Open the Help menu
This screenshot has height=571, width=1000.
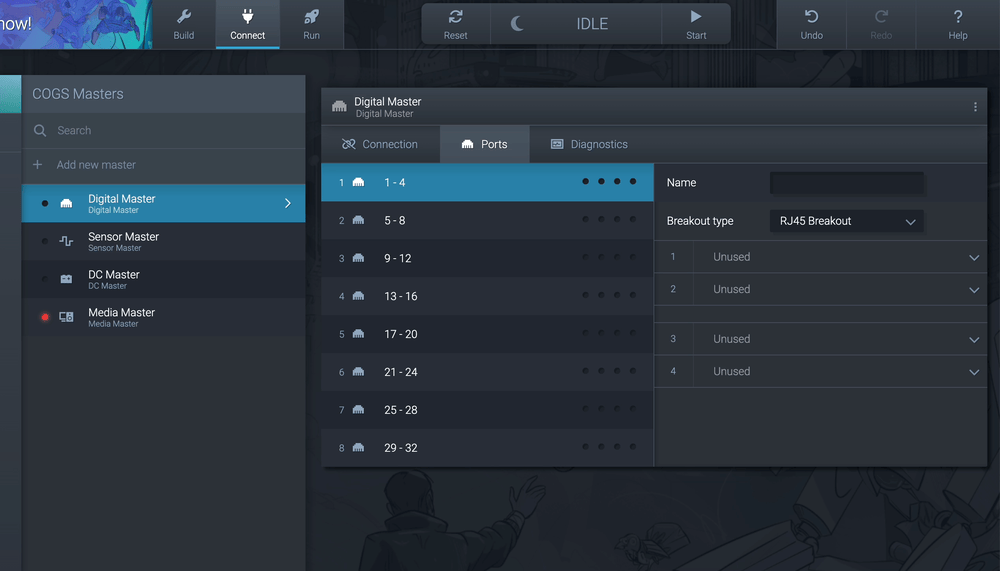(x=957, y=24)
